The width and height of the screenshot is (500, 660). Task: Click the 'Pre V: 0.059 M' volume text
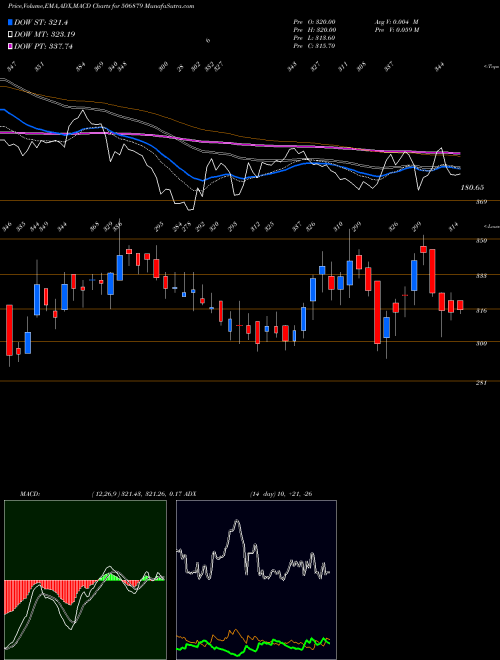(x=396, y=30)
